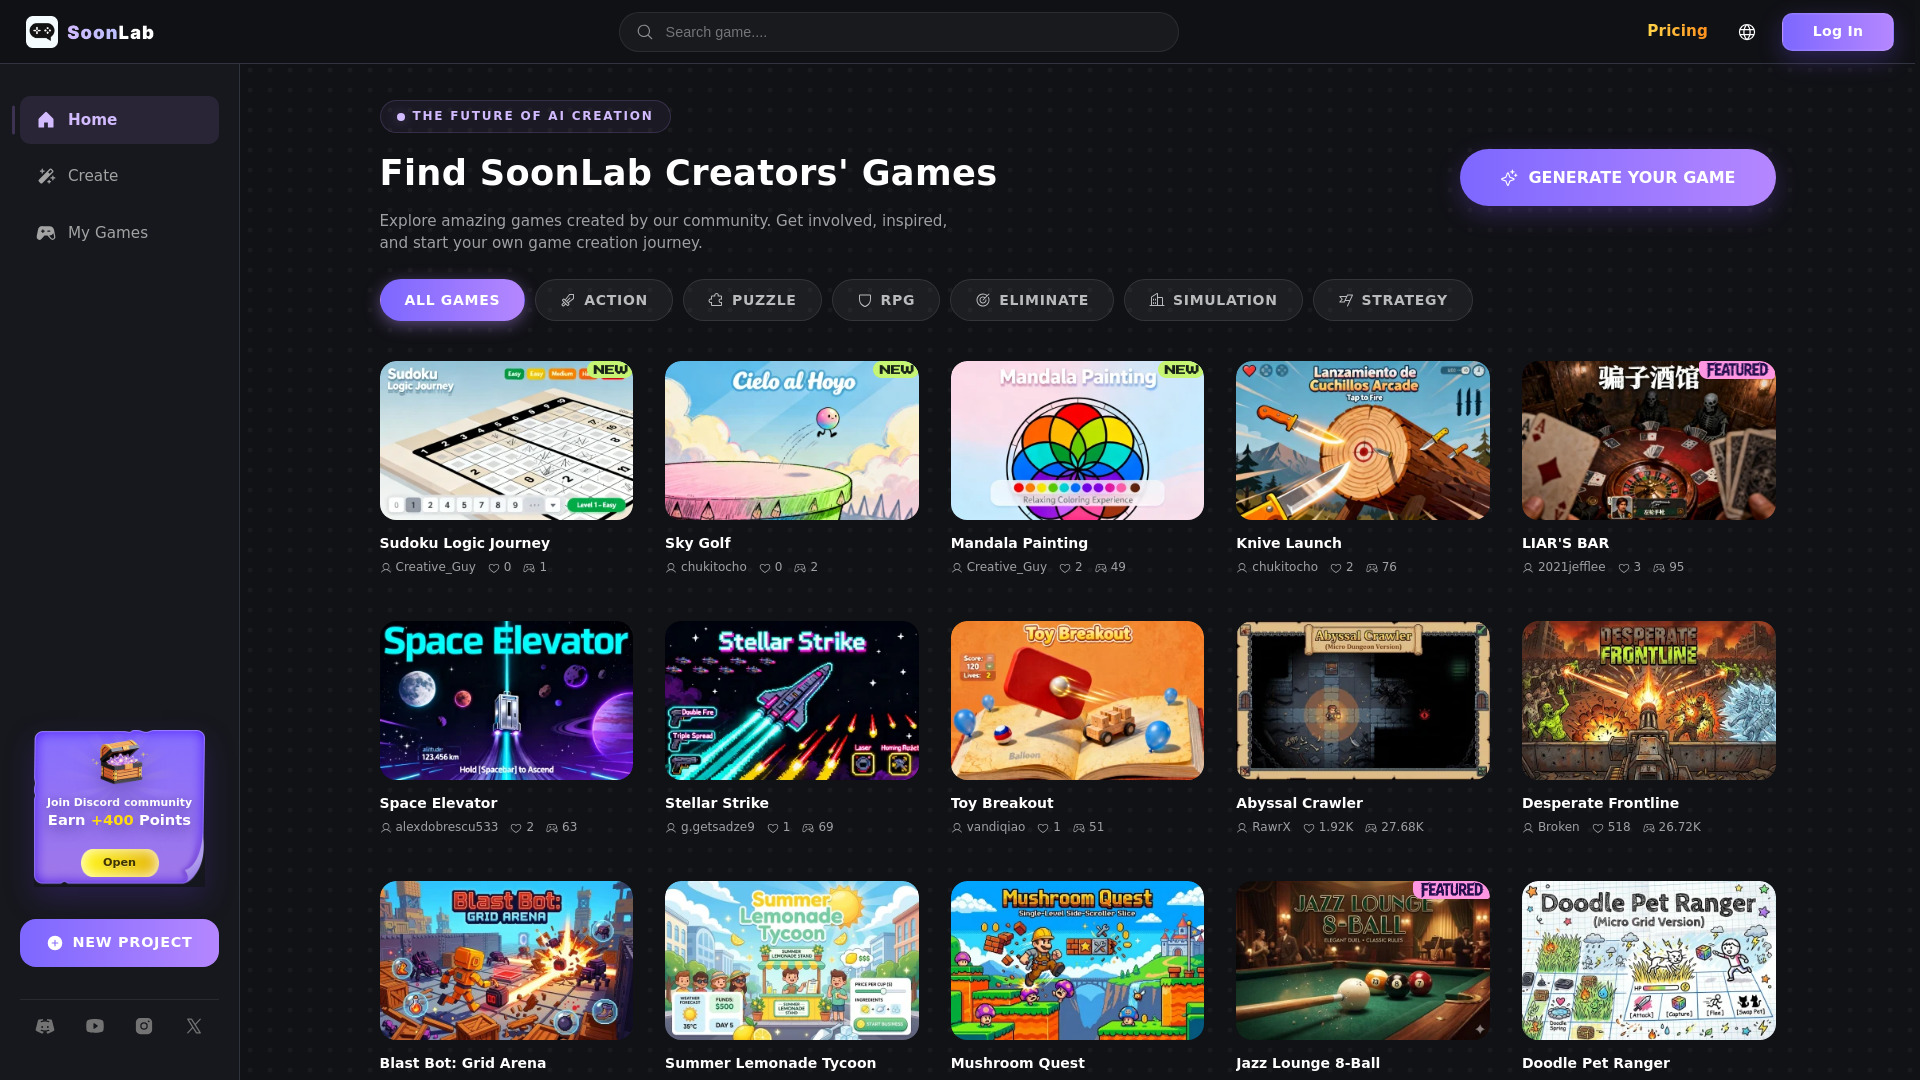1920x1080 pixels.
Task: Switch to the STRATEGY filter pill
Action: [1392, 299]
